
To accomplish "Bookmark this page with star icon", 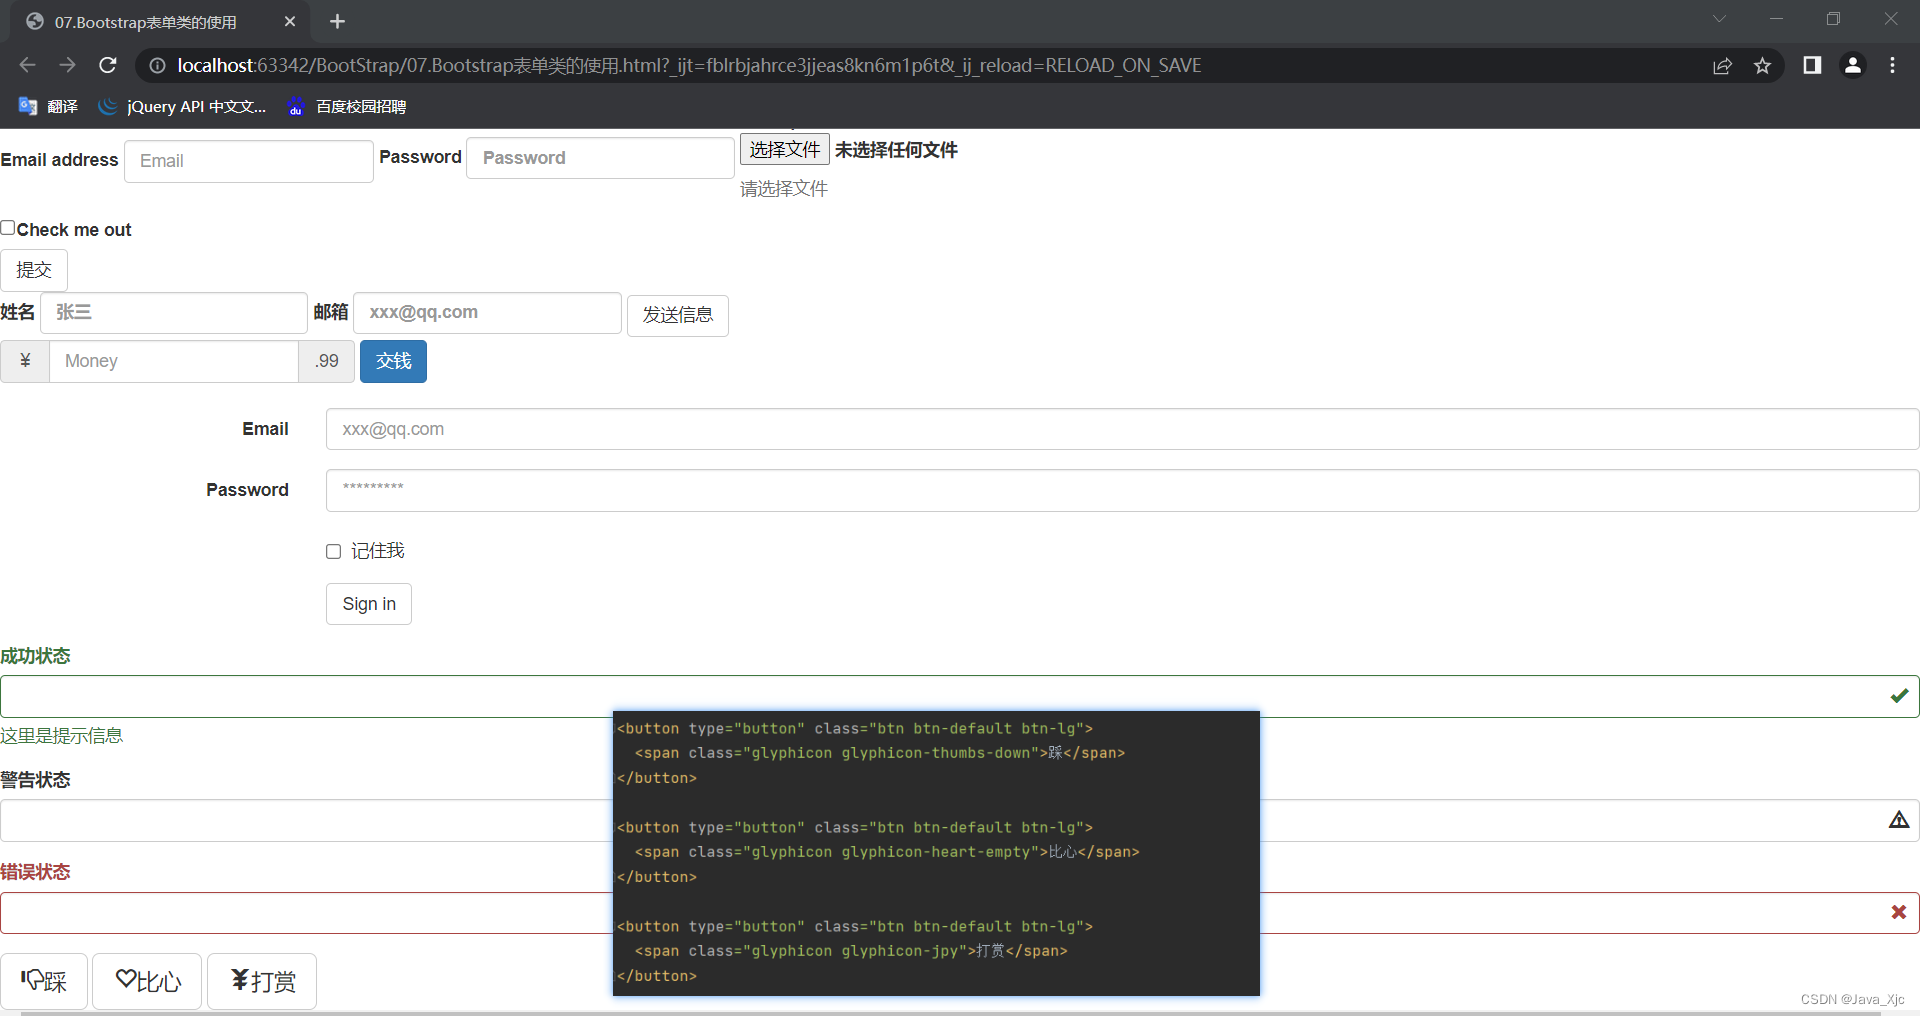I will 1762,66.
